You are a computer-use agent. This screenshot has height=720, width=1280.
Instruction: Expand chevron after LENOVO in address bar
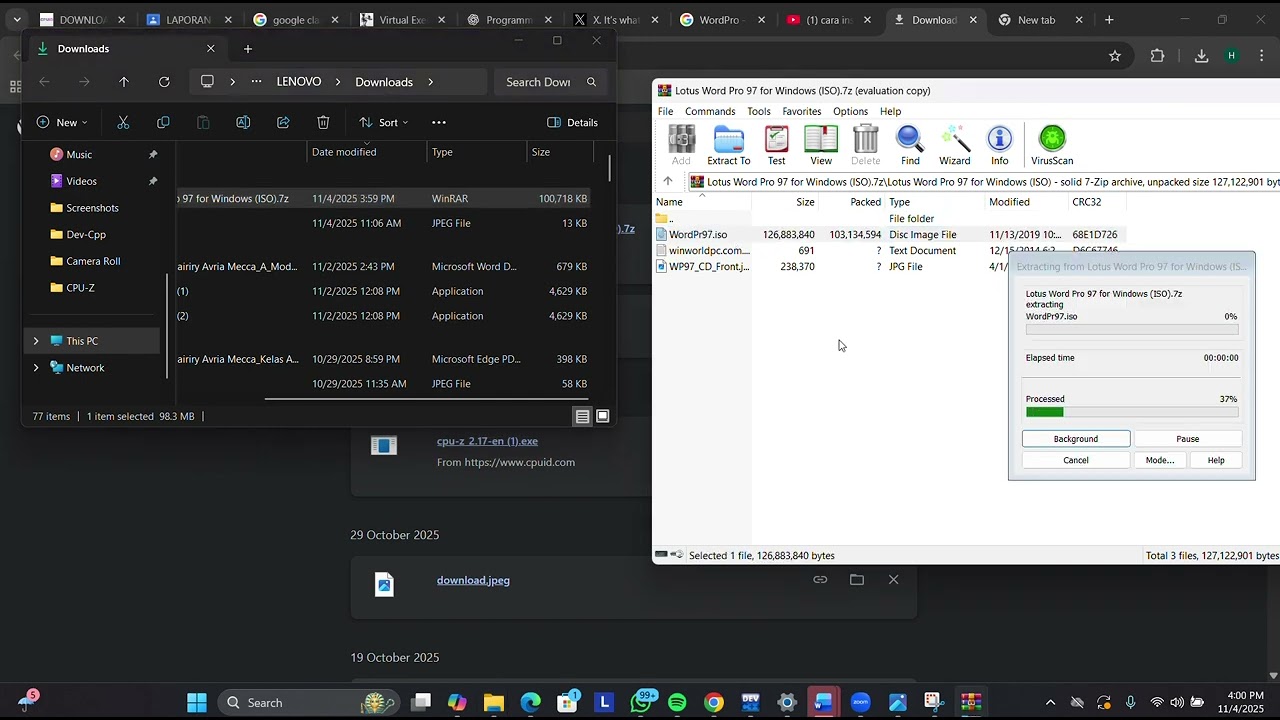pos(338,82)
